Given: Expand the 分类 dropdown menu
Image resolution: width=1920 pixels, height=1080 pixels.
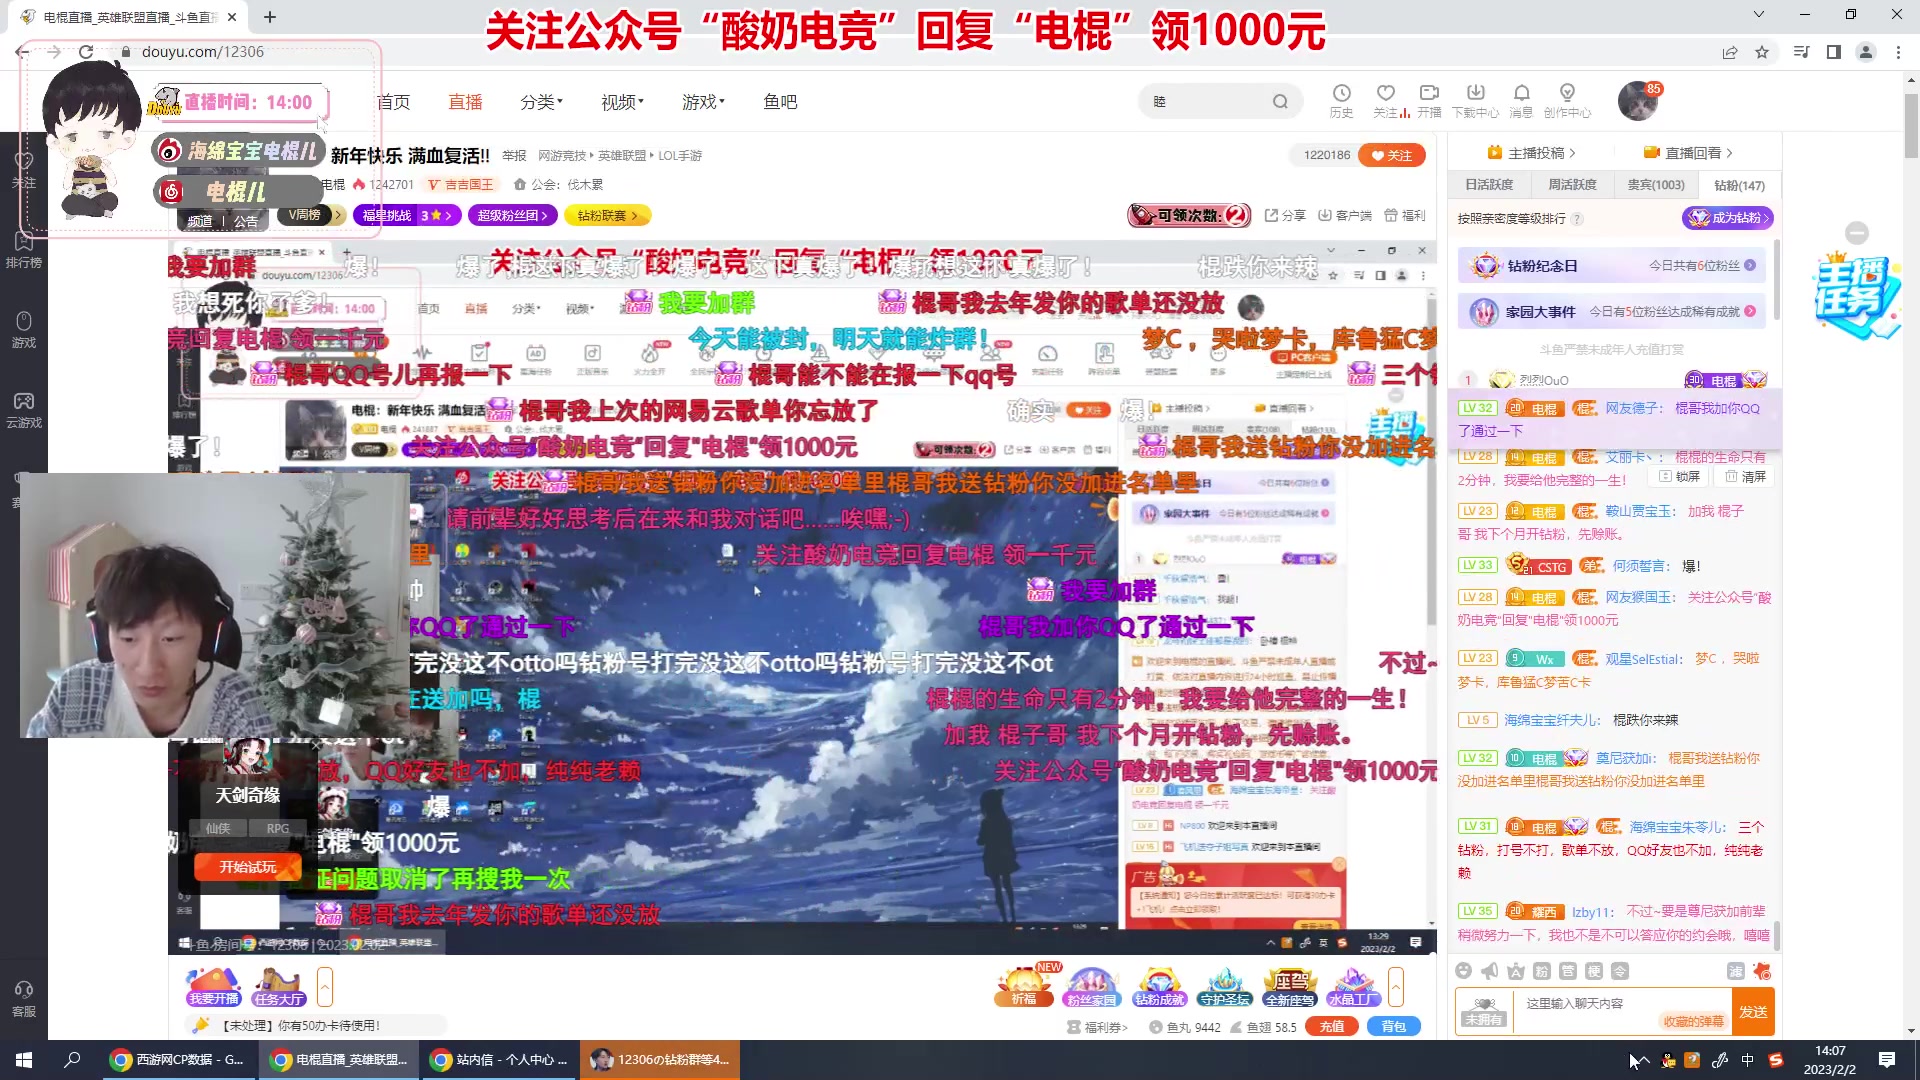Looking at the screenshot, I should (541, 102).
